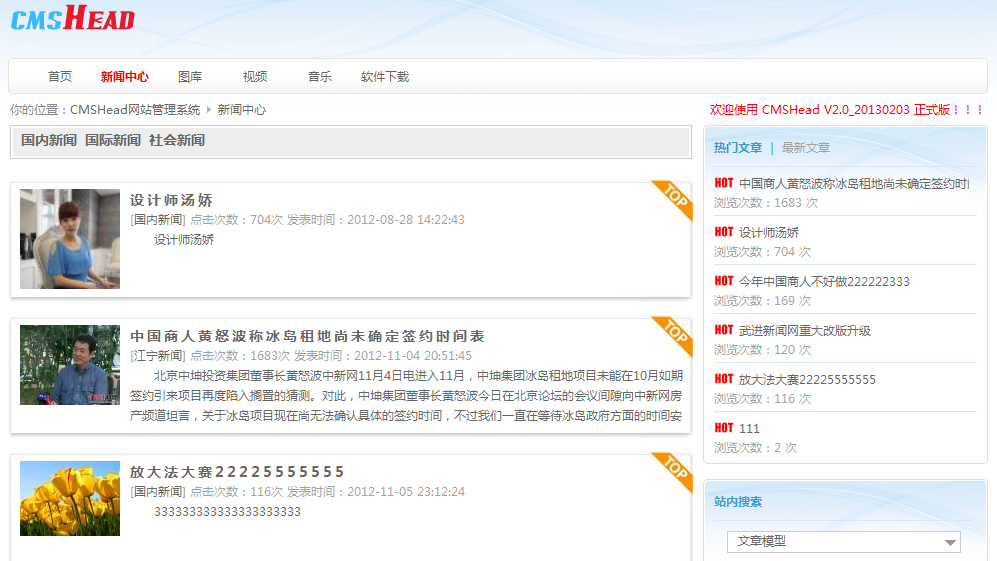Viewport: 997px width, 561px height.
Task: Go to 首页 in navigation bar
Action: (60, 77)
